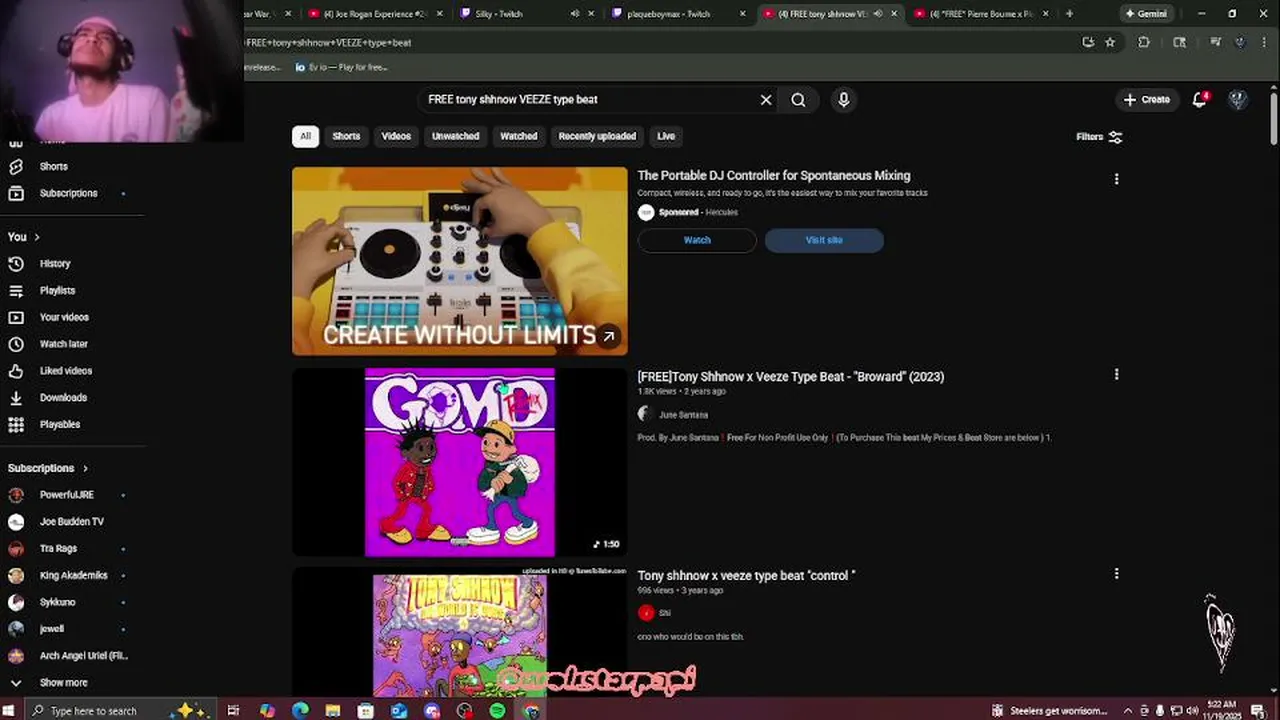Expand Show more subscriptions
Image resolution: width=1280 pixels, height=720 pixels.
coord(65,682)
